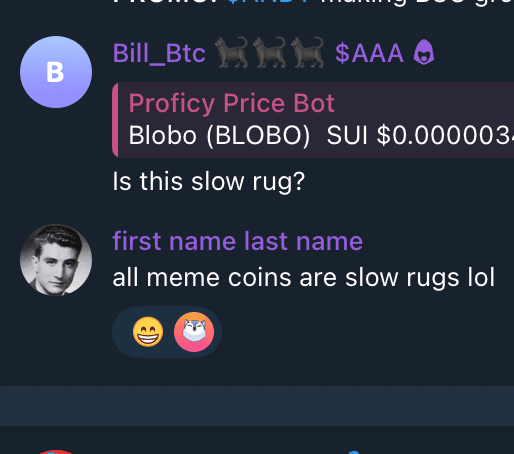Toggle the grinning face reaction
The image size is (514, 454).
(x=148, y=332)
